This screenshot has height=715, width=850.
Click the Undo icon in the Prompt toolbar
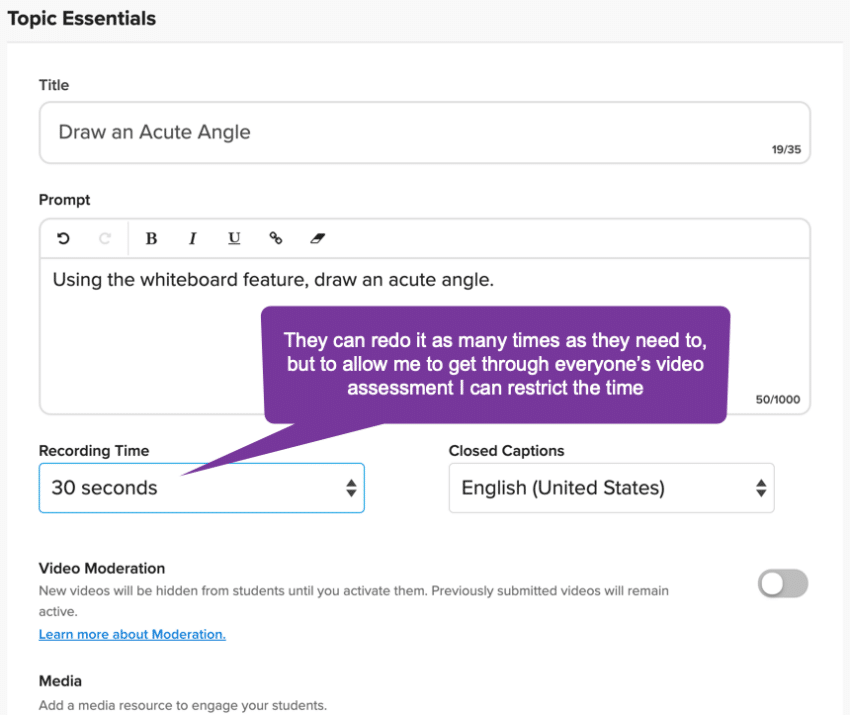click(x=63, y=238)
